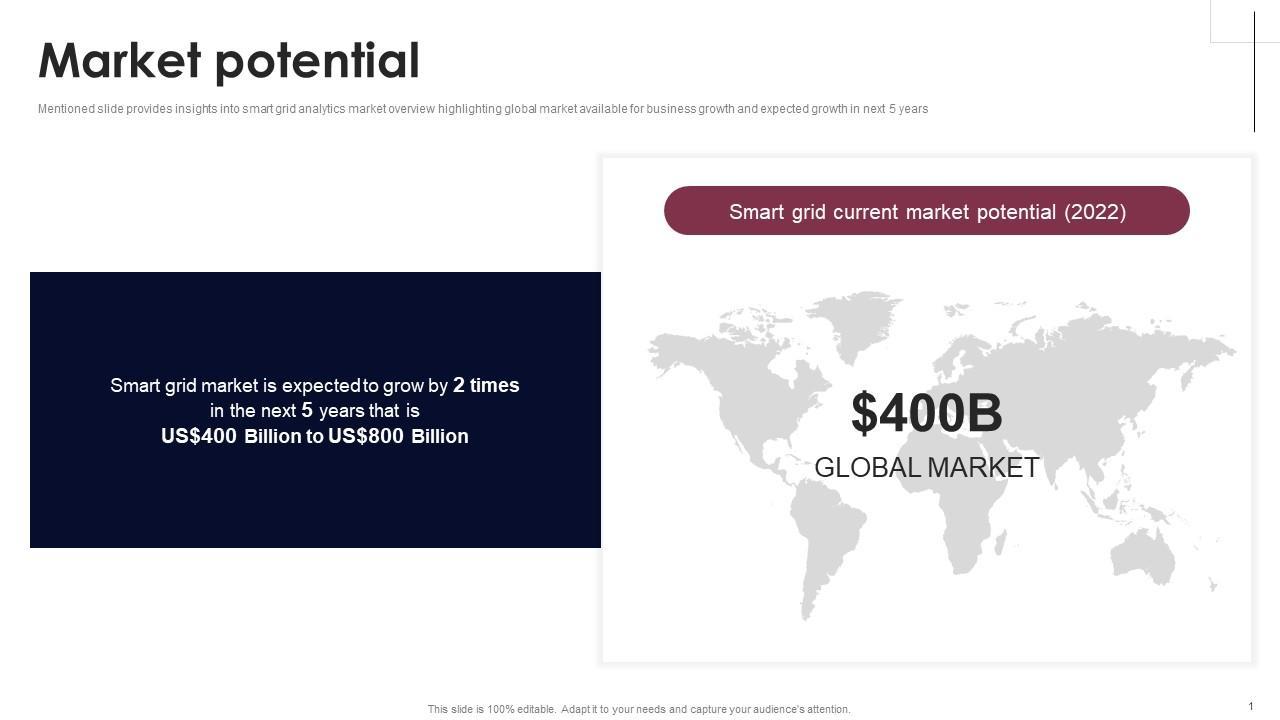Select the "$400B" figure on the map

pyautogui.click(x=926, y=413)
